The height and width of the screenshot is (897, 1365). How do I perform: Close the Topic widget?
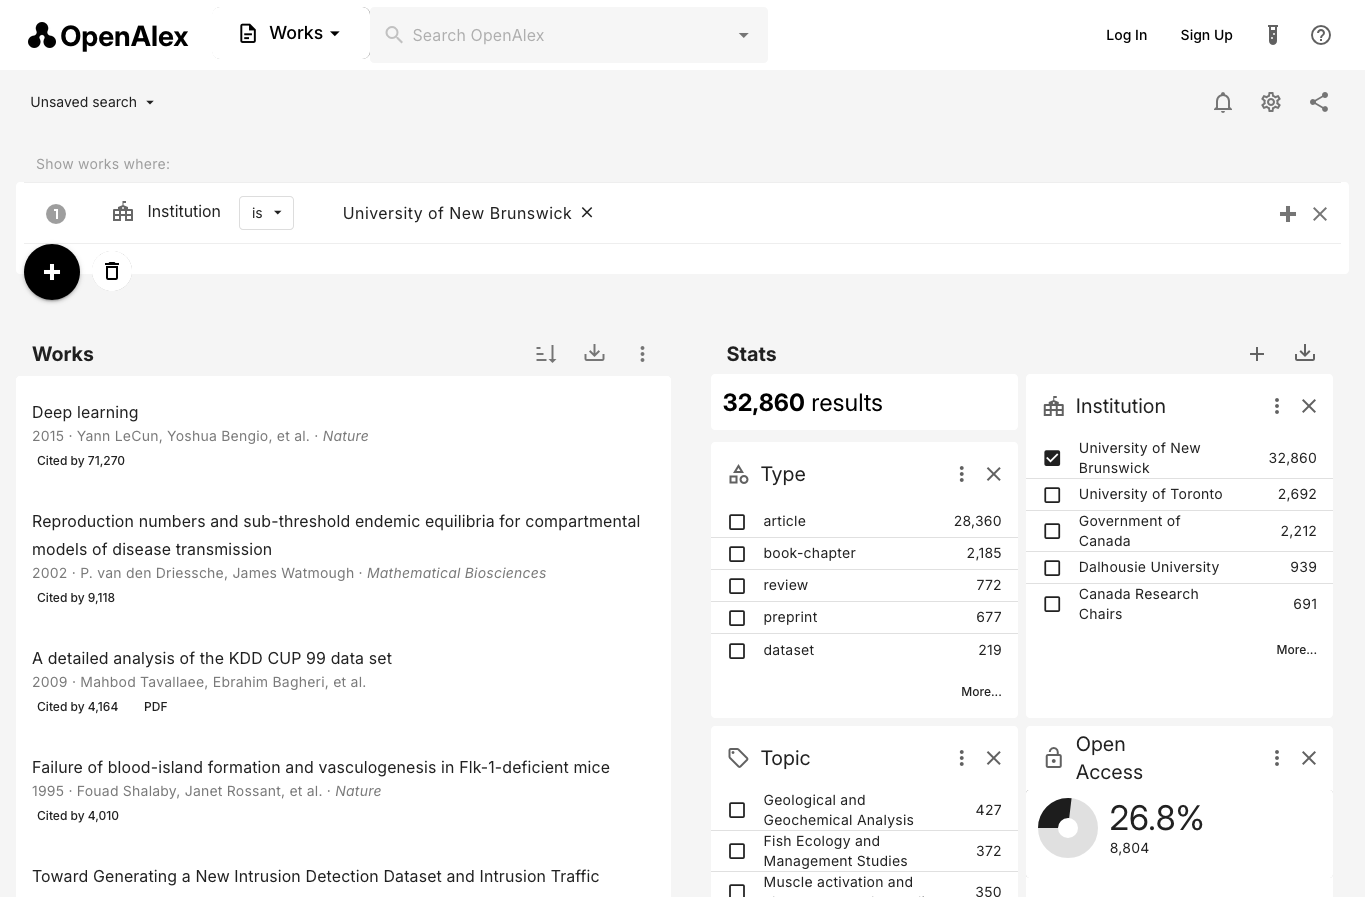tap(994, 758)
